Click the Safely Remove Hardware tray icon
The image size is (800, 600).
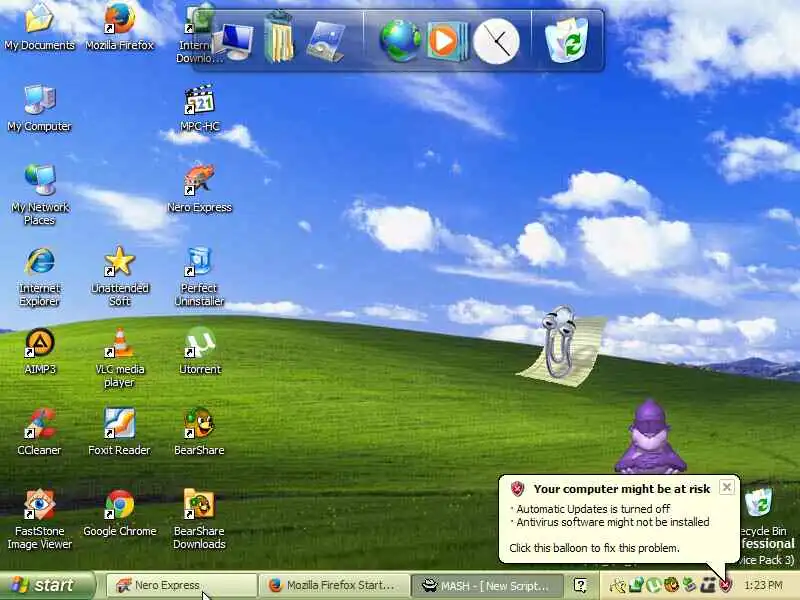point(689,585)
